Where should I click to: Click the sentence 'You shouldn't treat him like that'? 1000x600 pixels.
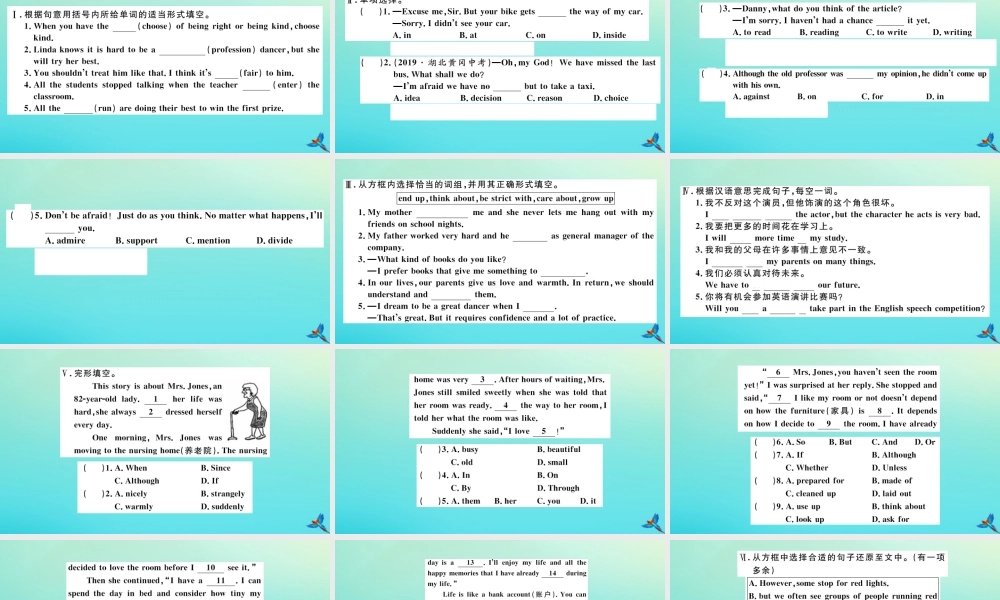coord(159,73)
